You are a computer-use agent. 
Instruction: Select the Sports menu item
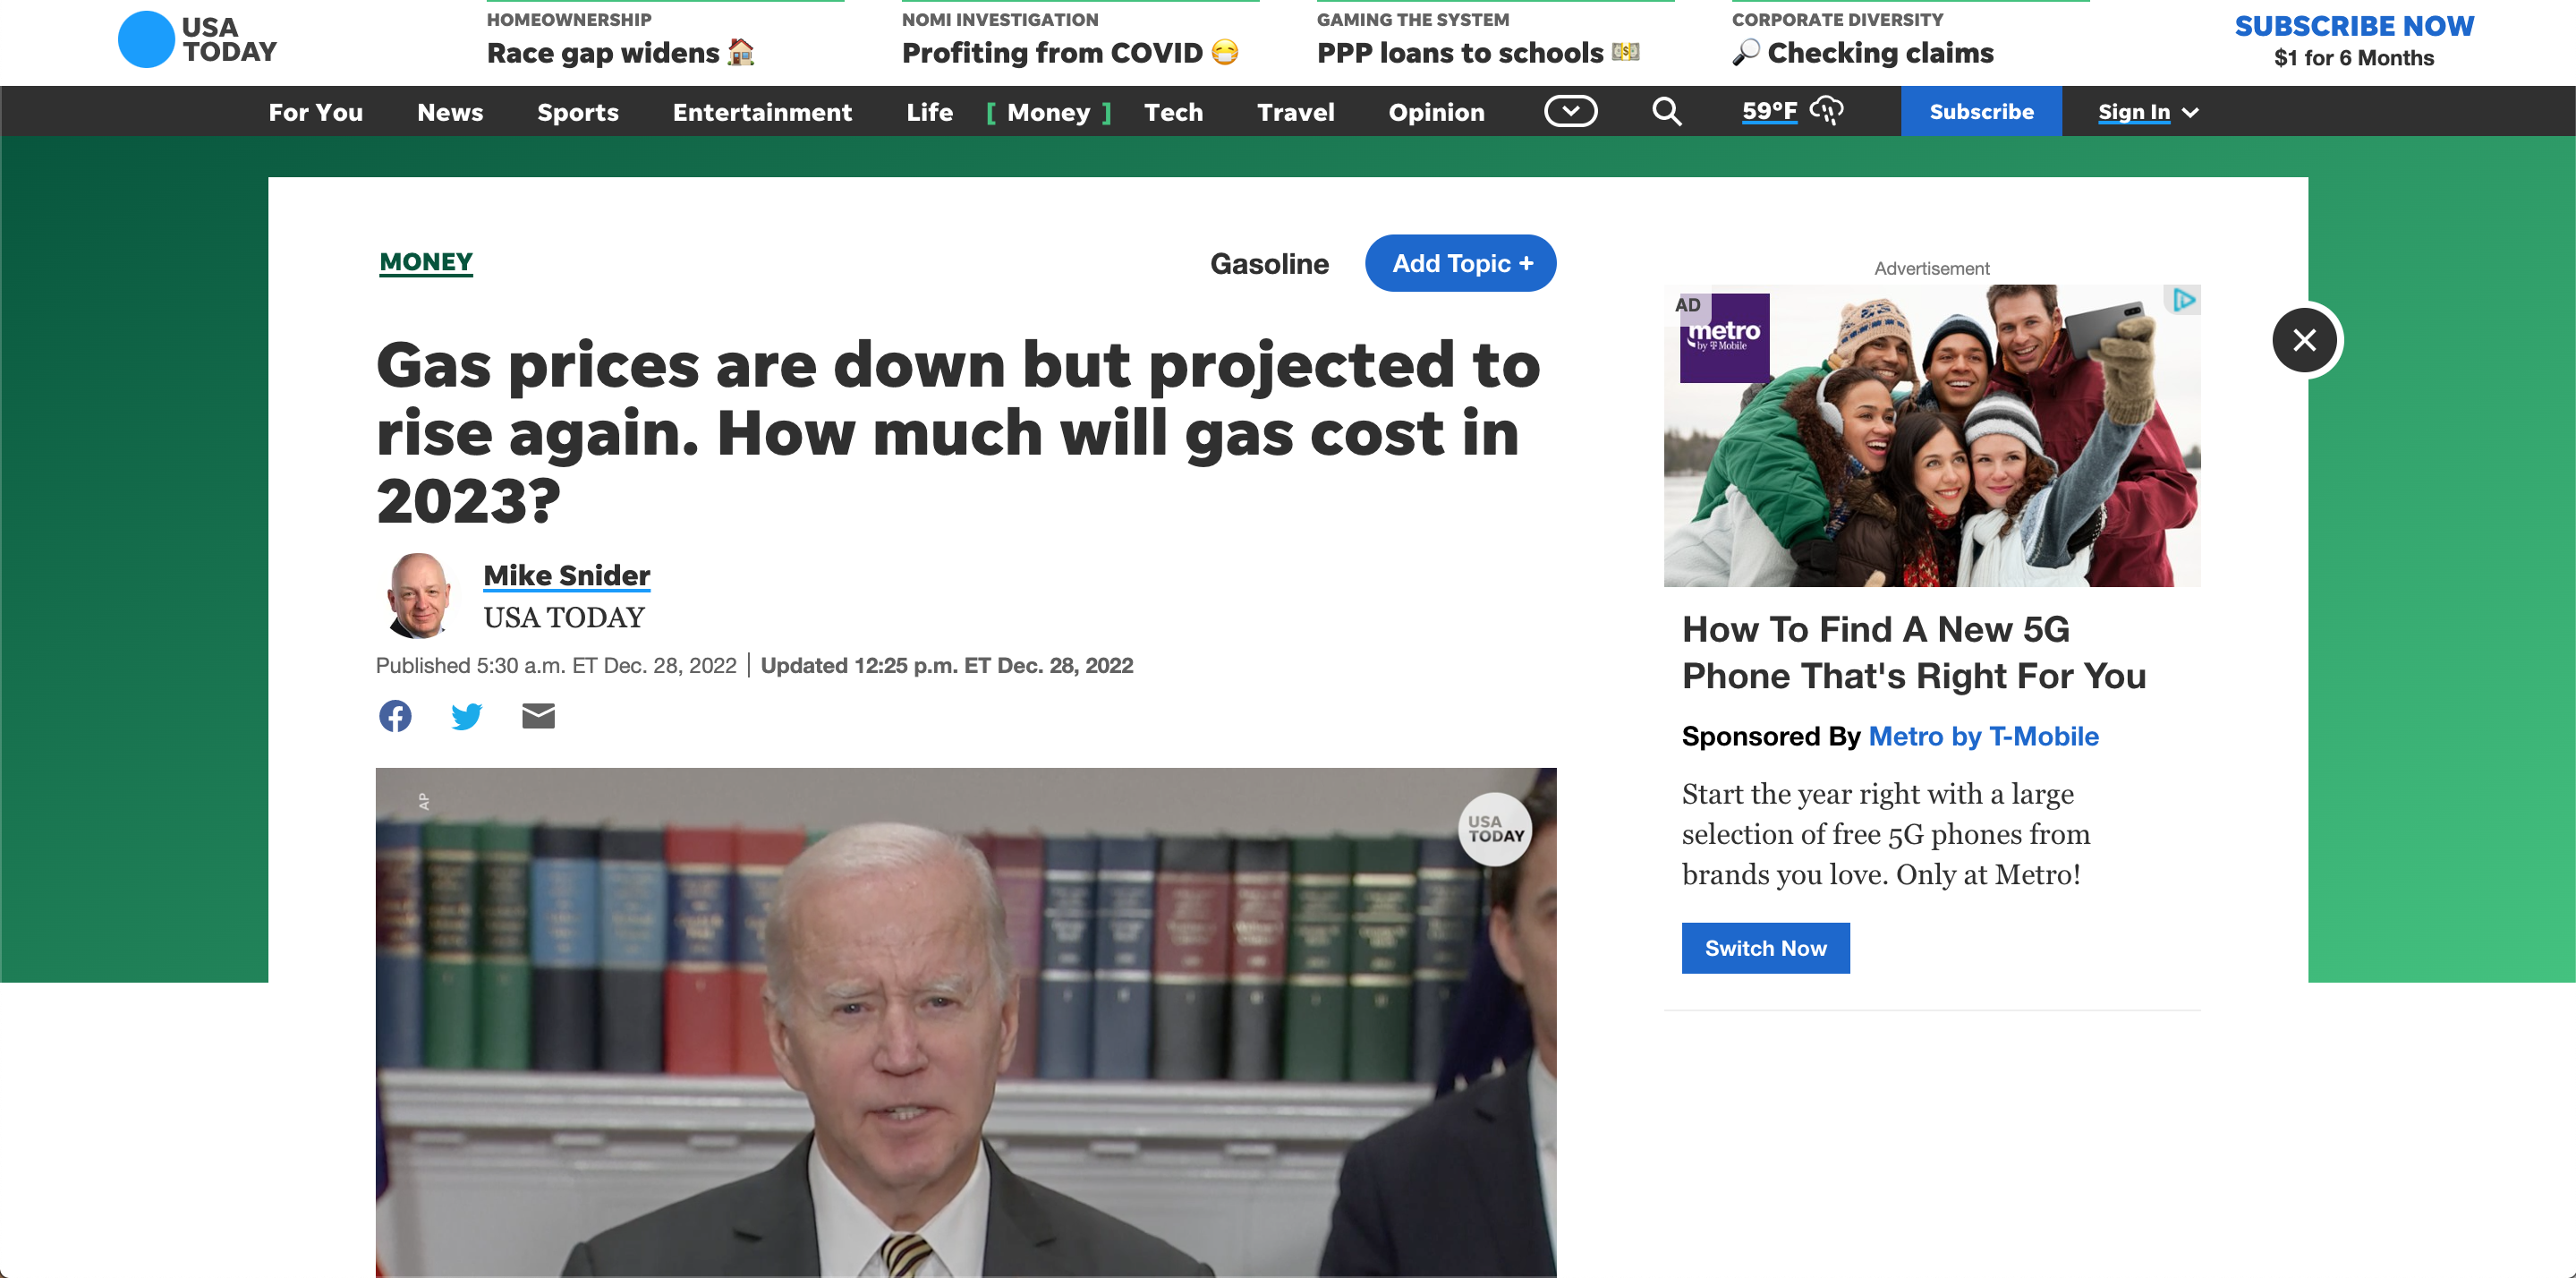(577, 112)
